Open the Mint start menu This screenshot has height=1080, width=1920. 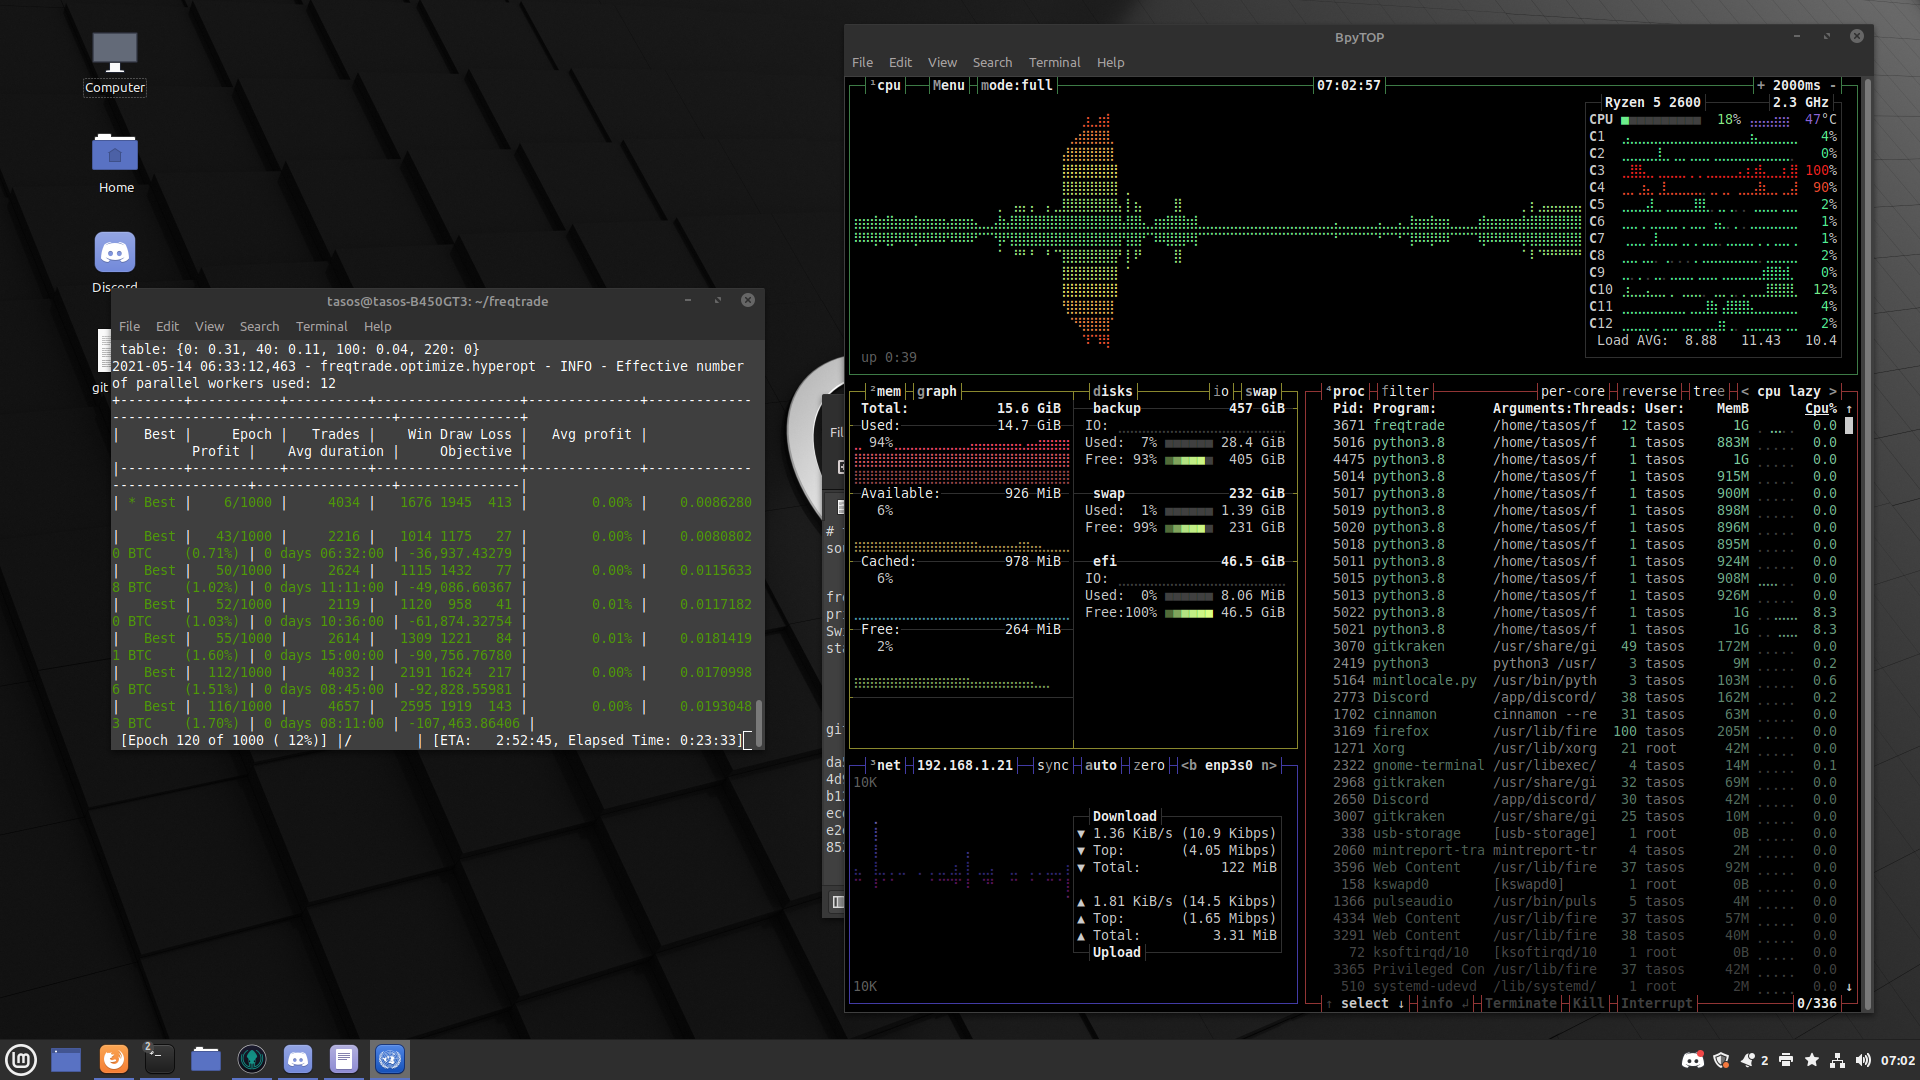20,1059
